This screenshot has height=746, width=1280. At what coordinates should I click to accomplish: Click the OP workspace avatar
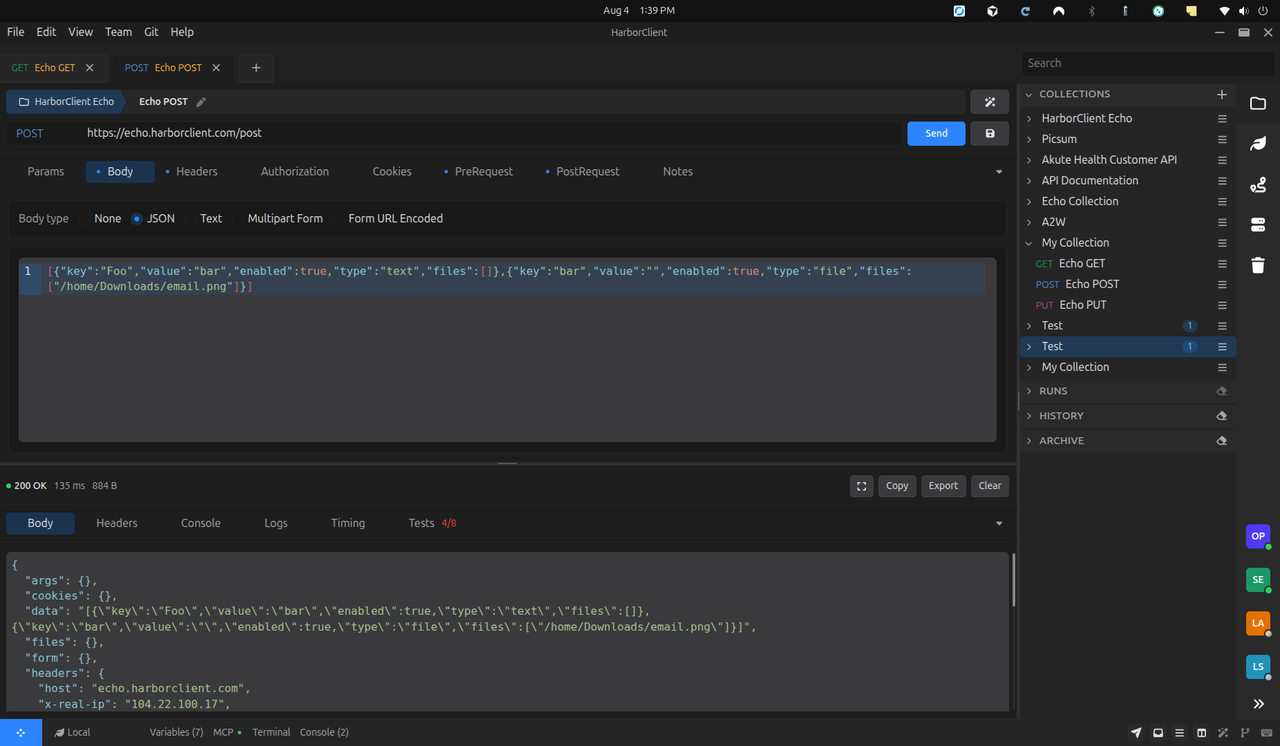[1258, 536]
